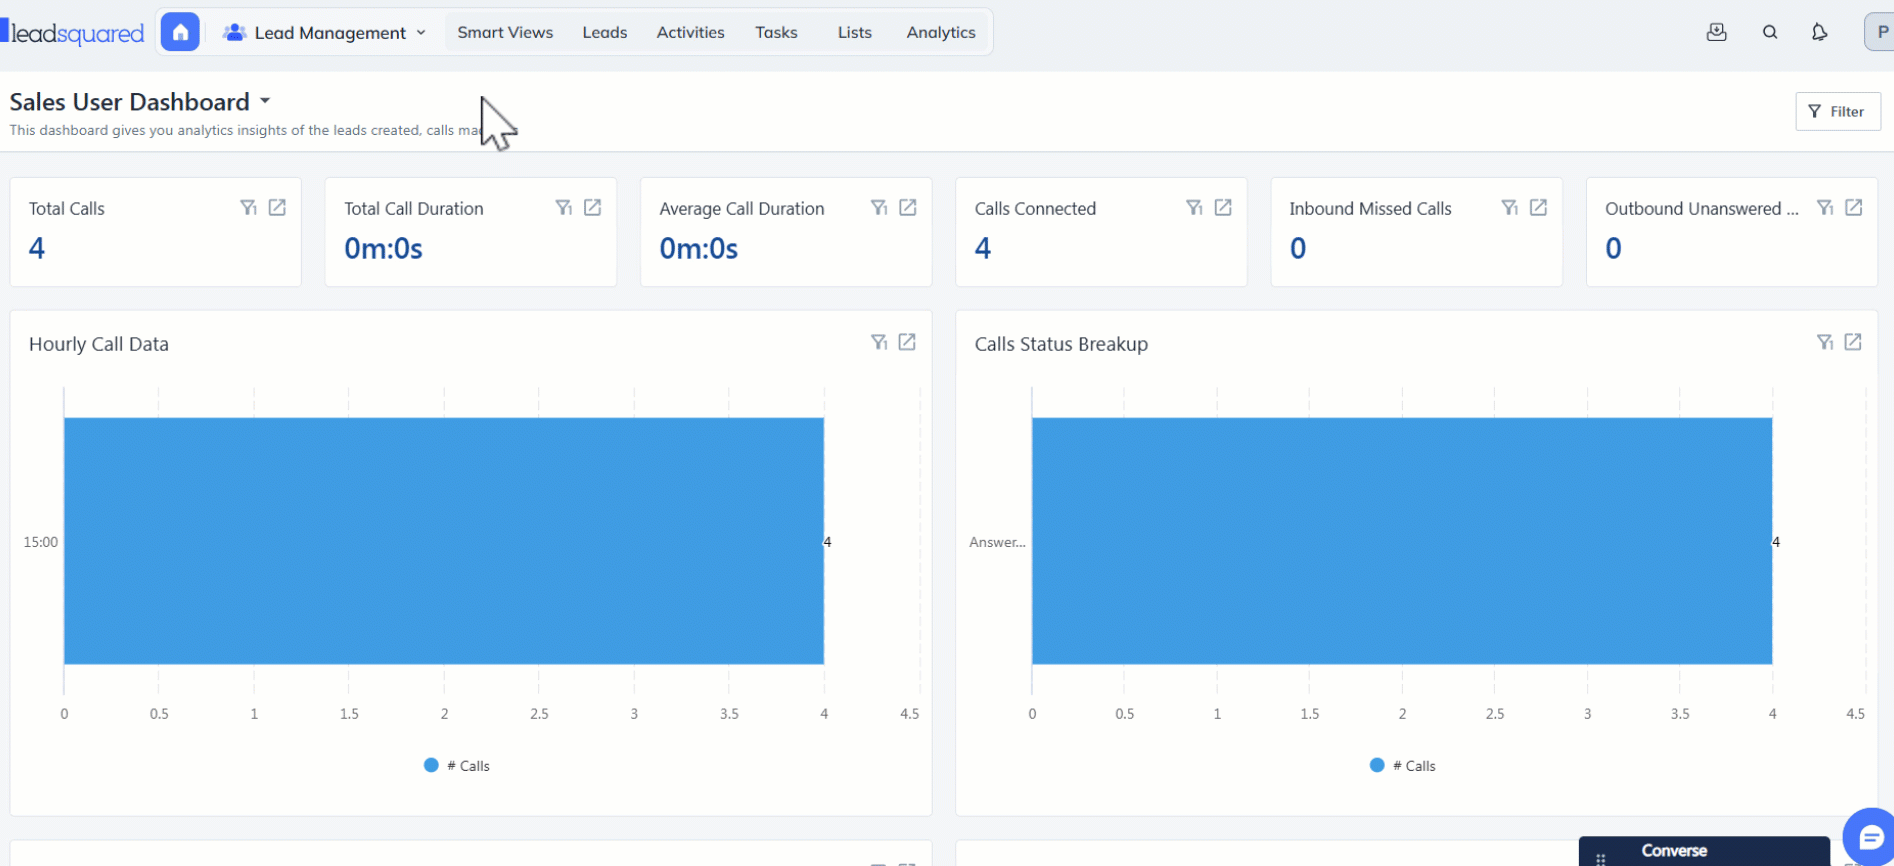Open the Analytics menu item
Viewport: 1894px width, 866px height.
tap(940, 32)
